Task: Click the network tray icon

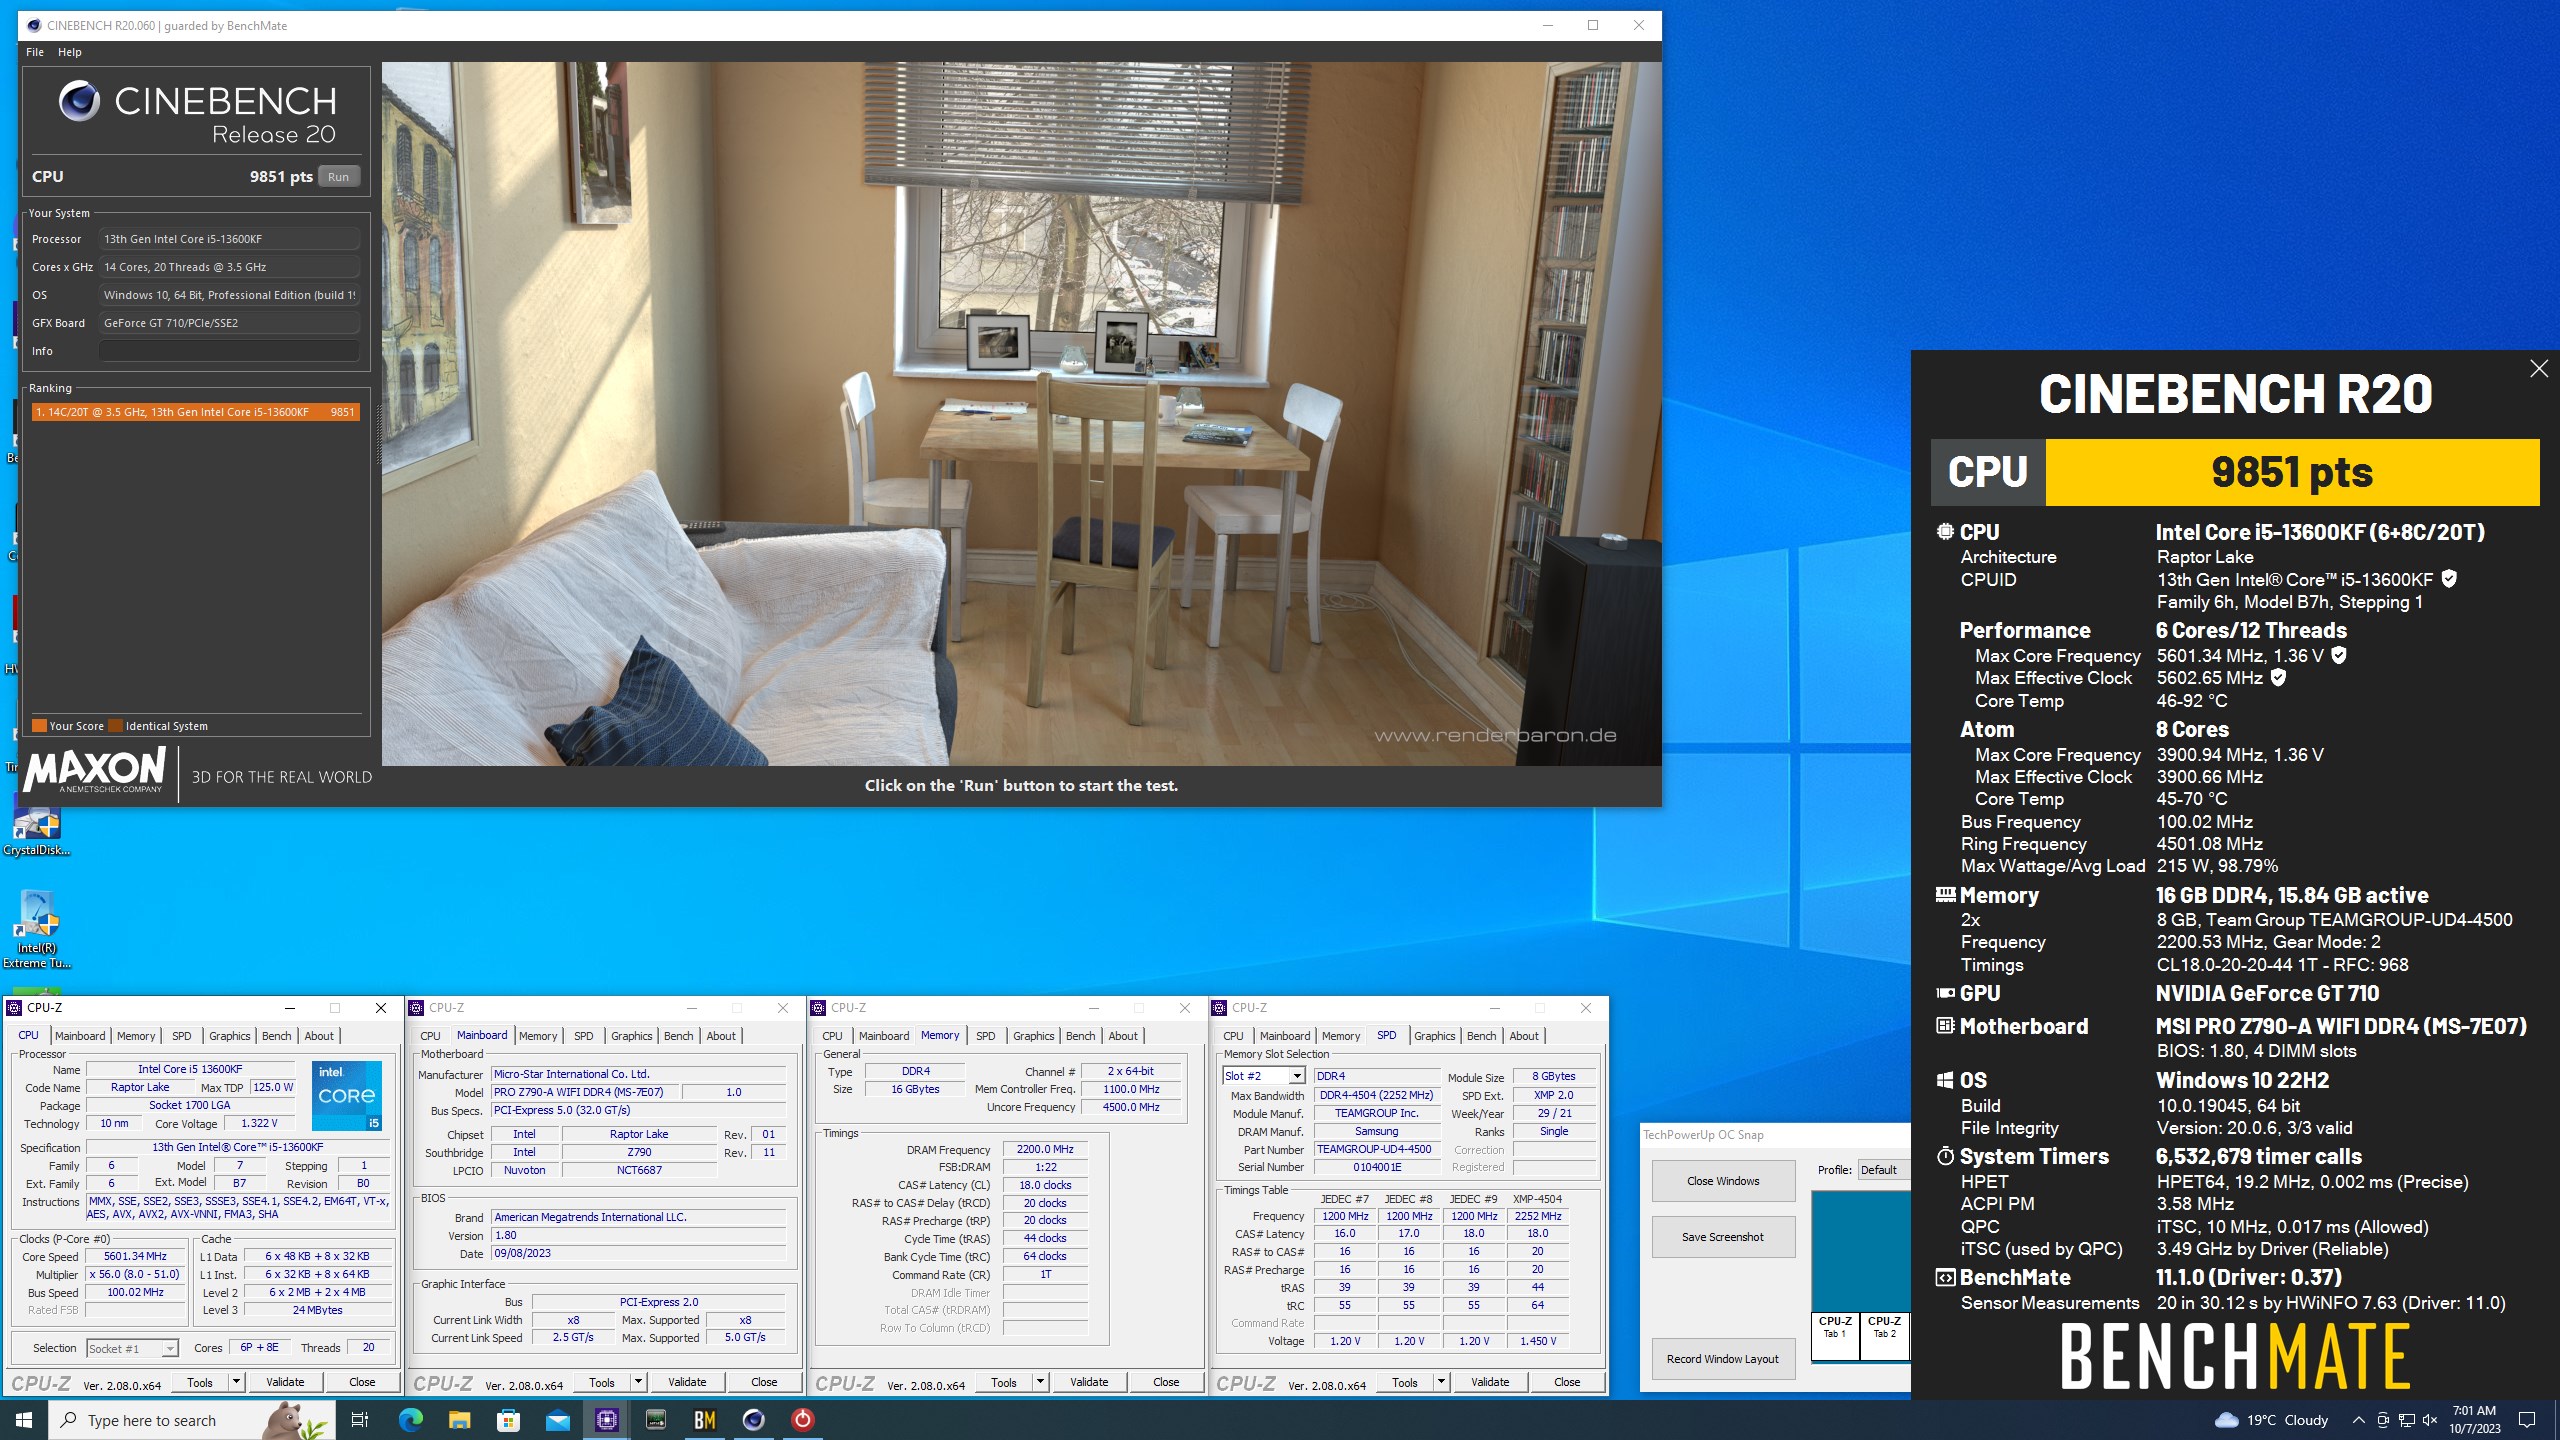Action: 2406,1420
